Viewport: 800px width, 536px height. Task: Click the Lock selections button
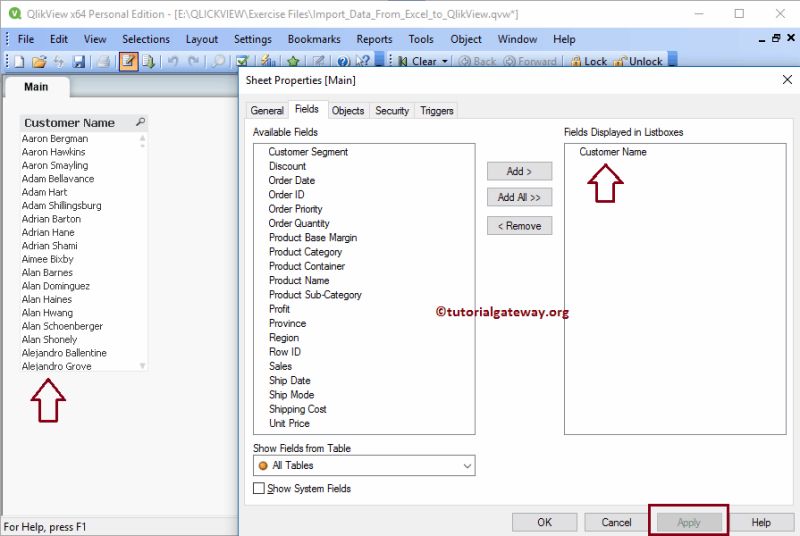[x=589, y=62]
